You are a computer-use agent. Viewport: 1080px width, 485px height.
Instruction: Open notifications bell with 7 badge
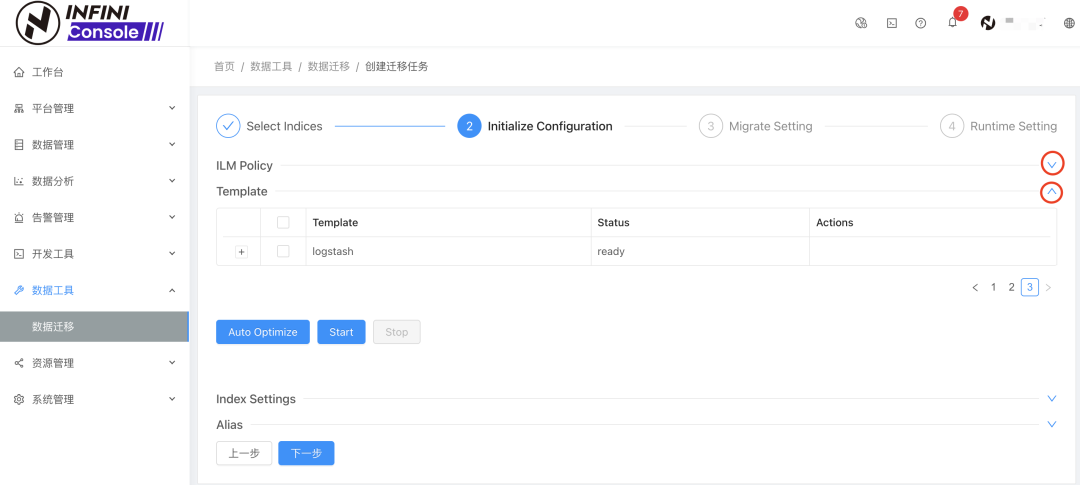(x=953, y=21)
